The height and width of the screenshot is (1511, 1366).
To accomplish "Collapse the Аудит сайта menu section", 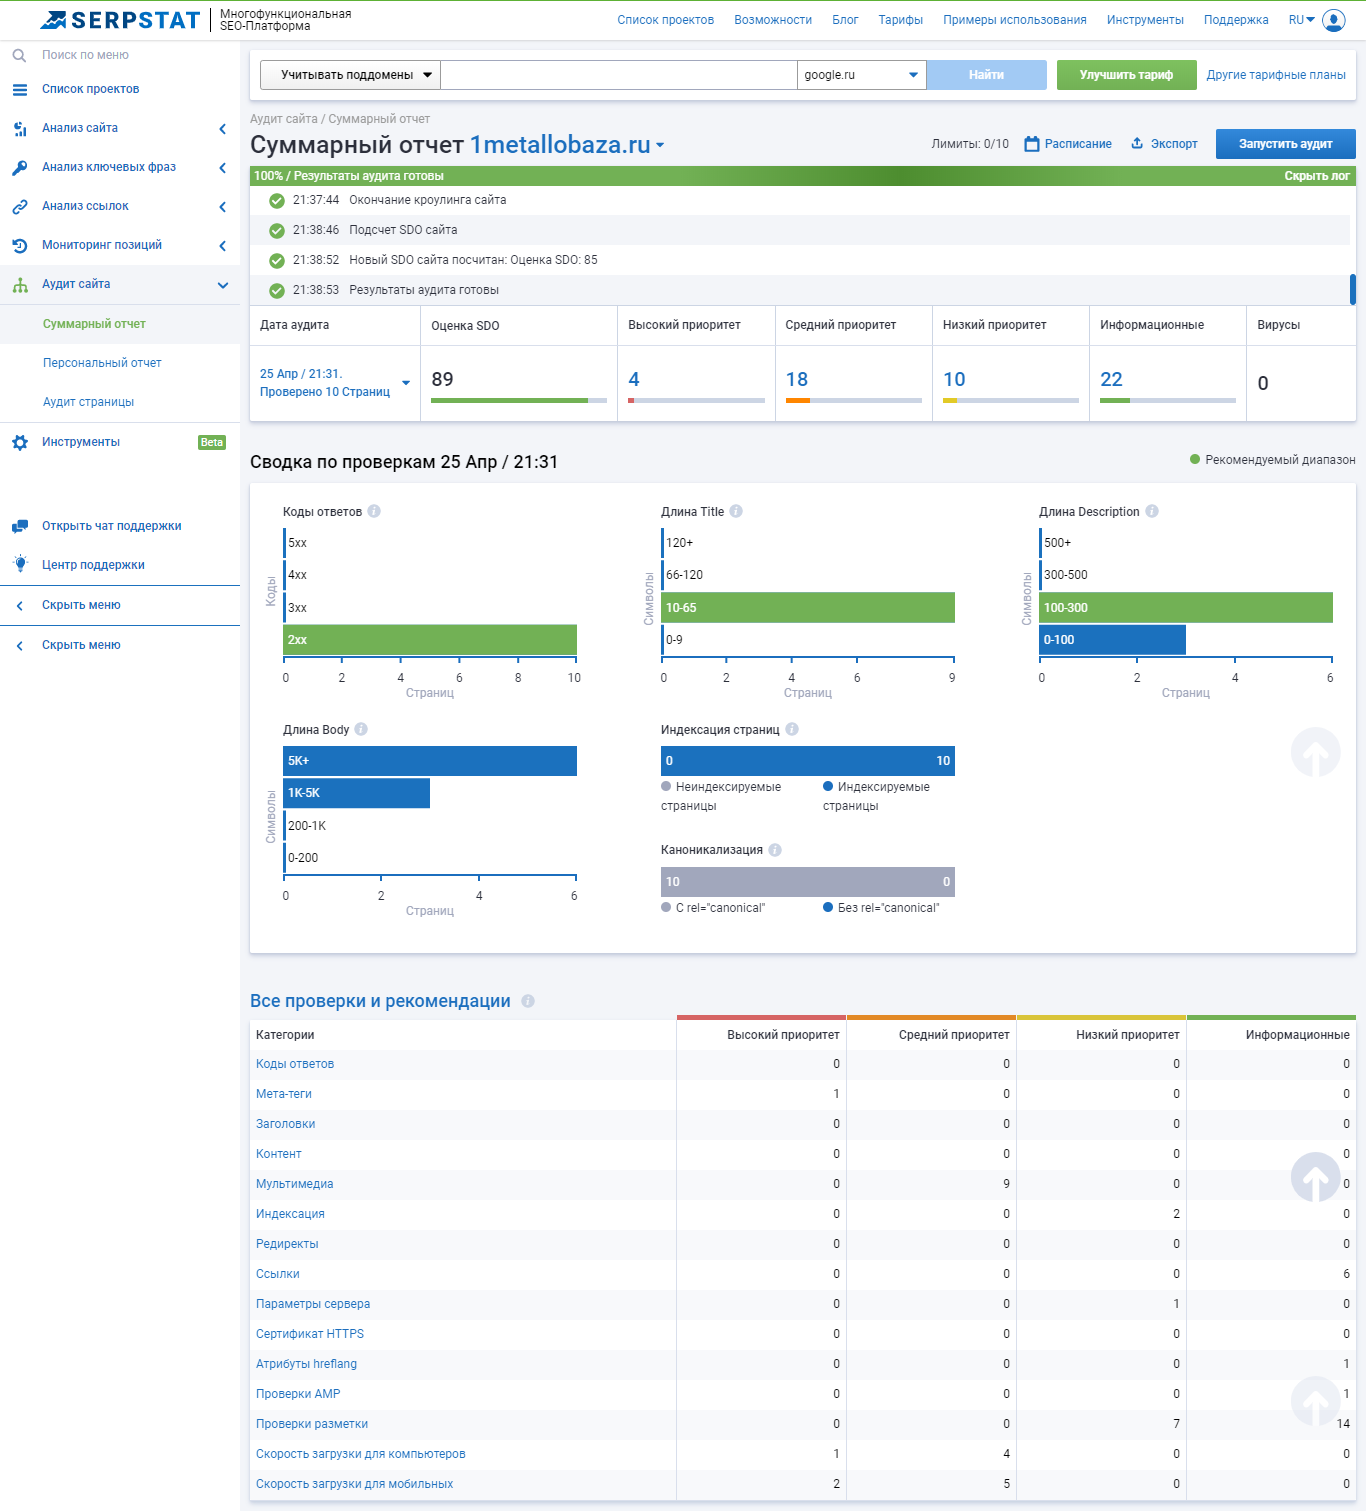I will click(222, 285).
